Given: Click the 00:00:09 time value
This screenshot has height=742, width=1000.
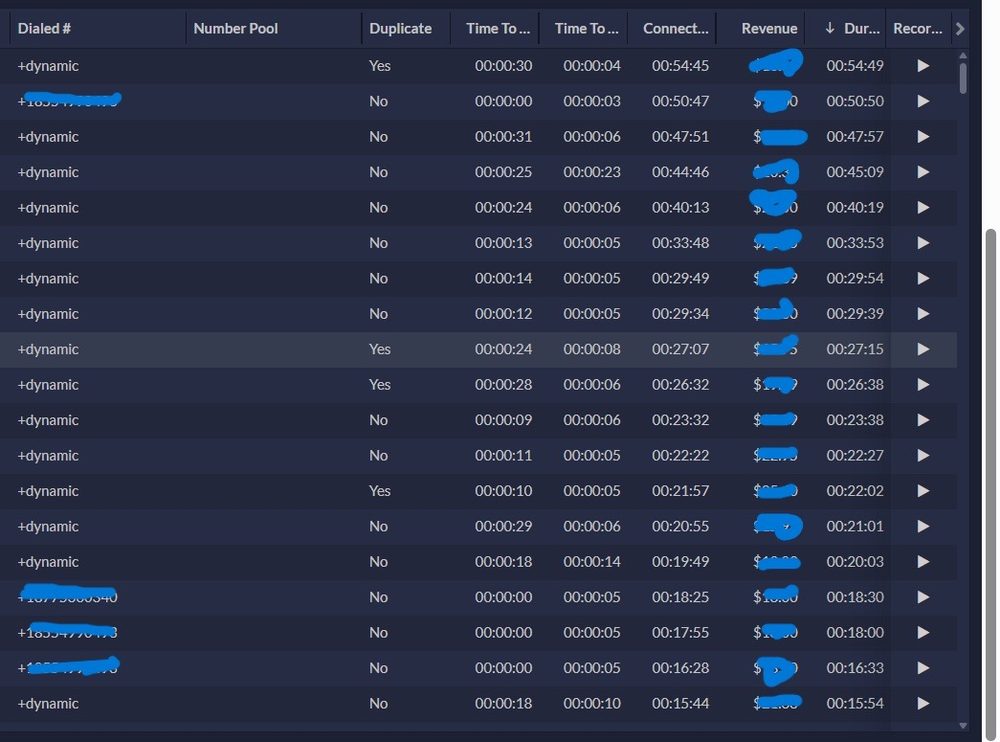Looking at the screenshot, I should coord(503,420).
